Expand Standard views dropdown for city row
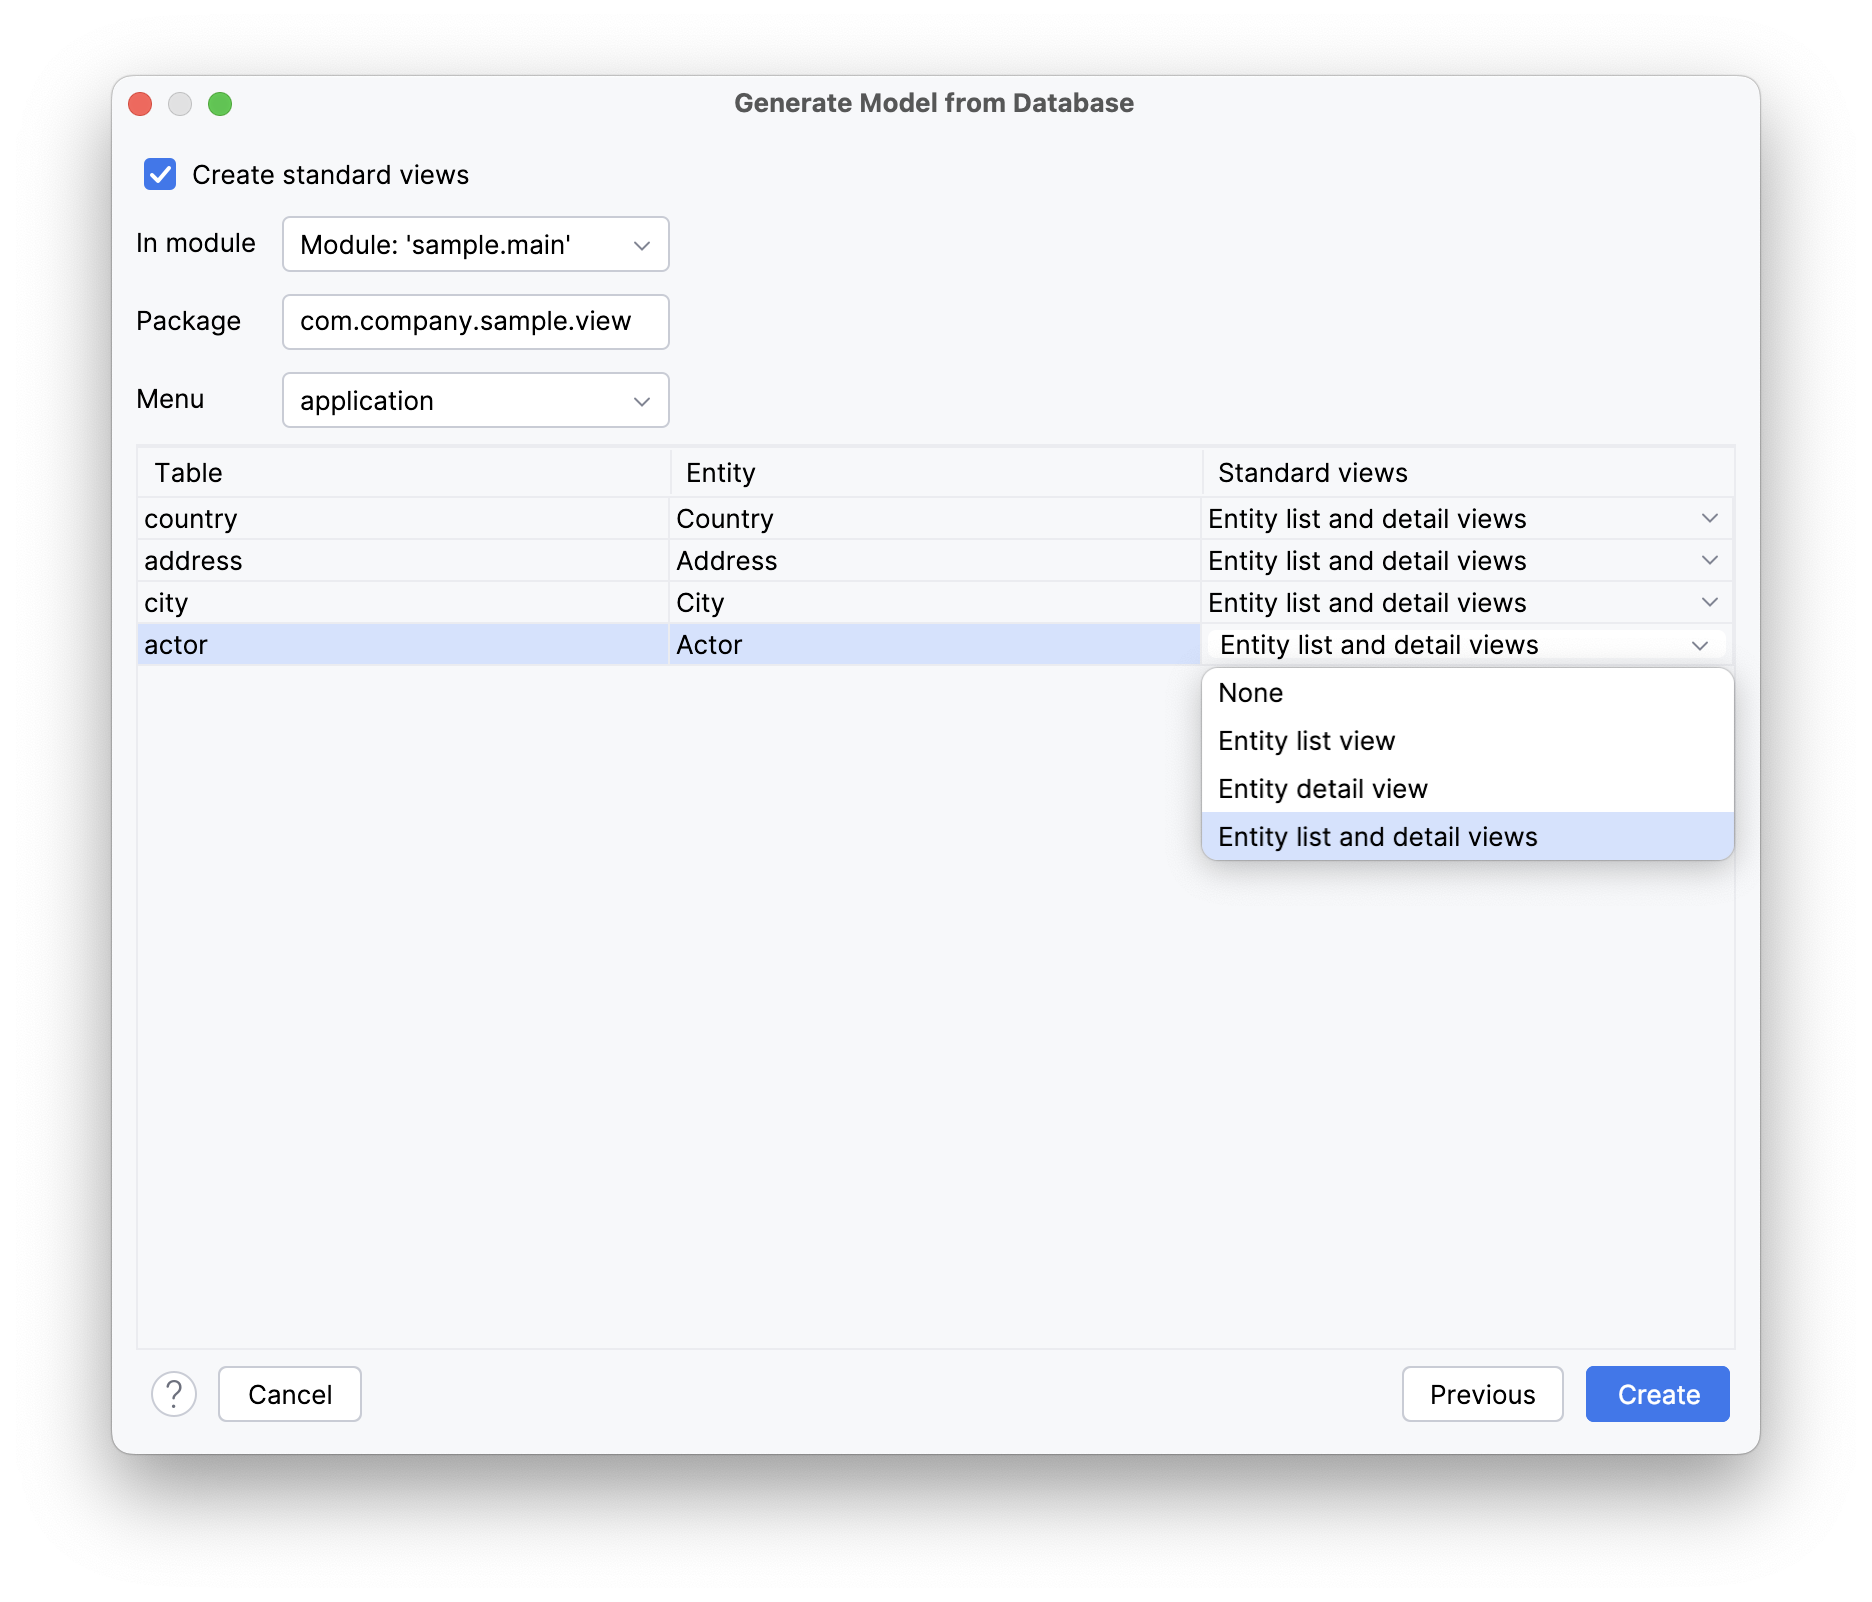The height and width of the screenshot is (1602, 1872). pyautogui.click(x=1710, y=602)
